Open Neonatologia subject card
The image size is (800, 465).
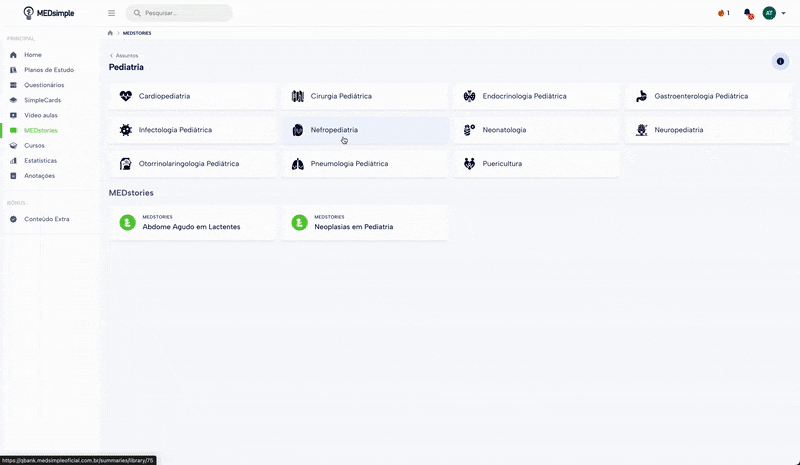(537, 130)
